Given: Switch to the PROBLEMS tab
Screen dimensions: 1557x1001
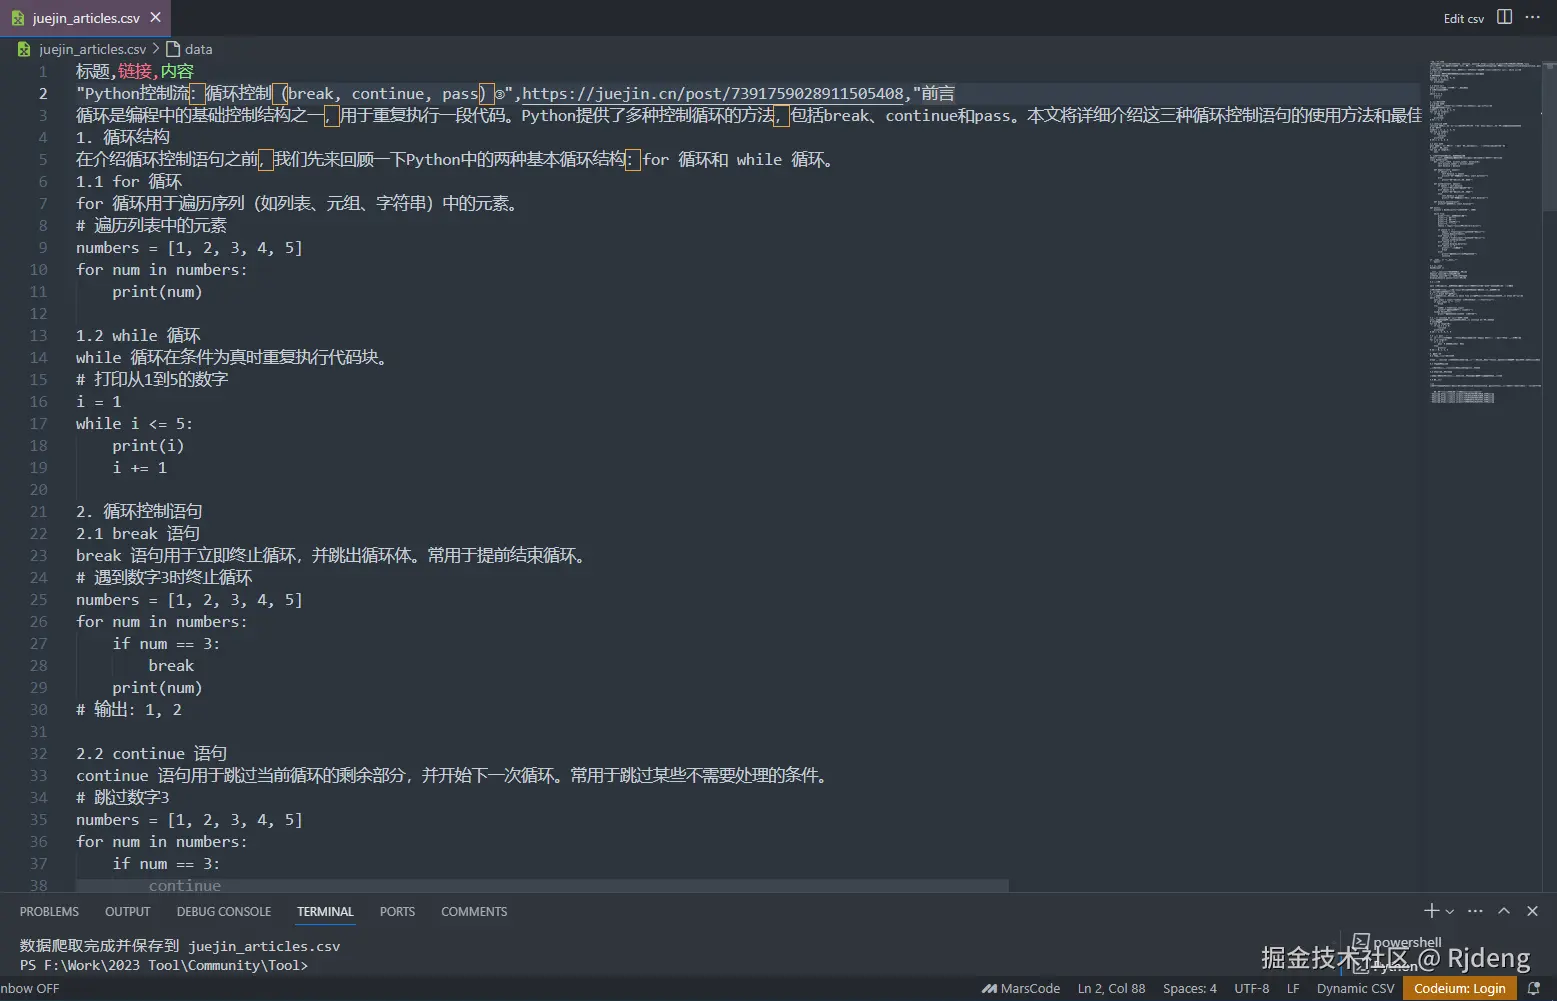Looking at the screenshot, I should 49,911.
